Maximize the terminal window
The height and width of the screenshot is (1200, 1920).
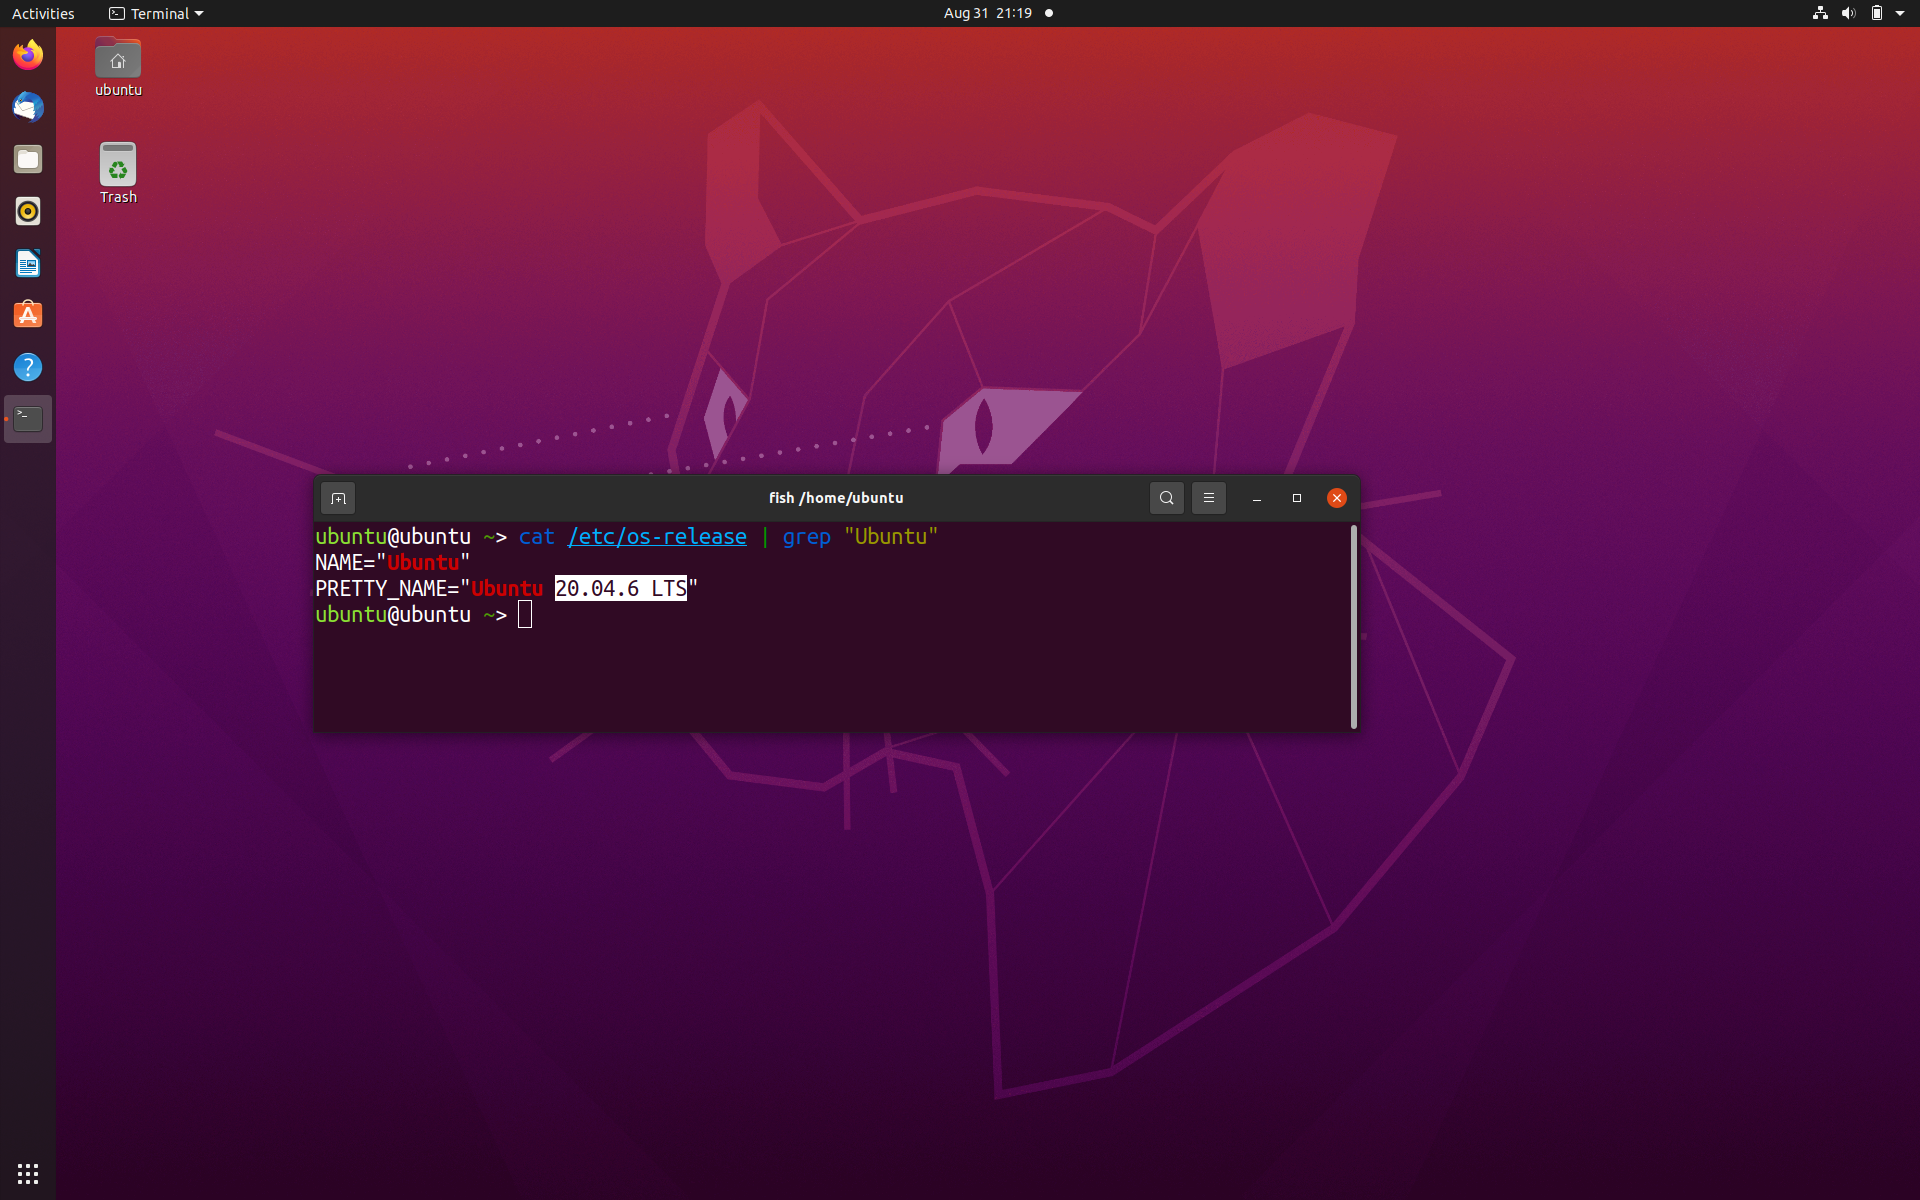click(1297, 498)
